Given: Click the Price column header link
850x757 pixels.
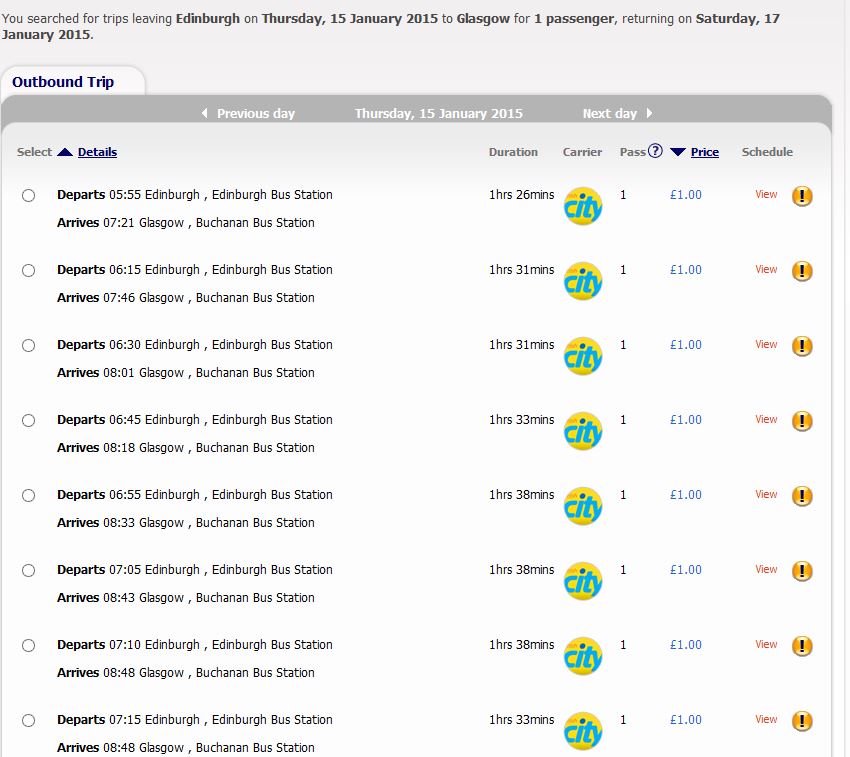Looking at the screenshot, I should pyautogui.click(x=705, y=152).
